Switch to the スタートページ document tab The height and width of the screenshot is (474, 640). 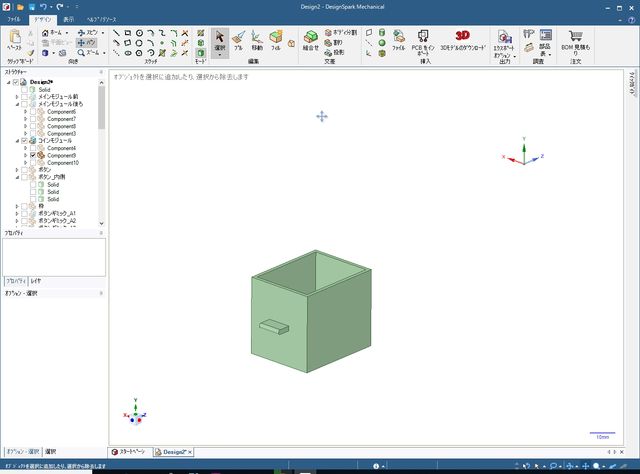(129, 452)
